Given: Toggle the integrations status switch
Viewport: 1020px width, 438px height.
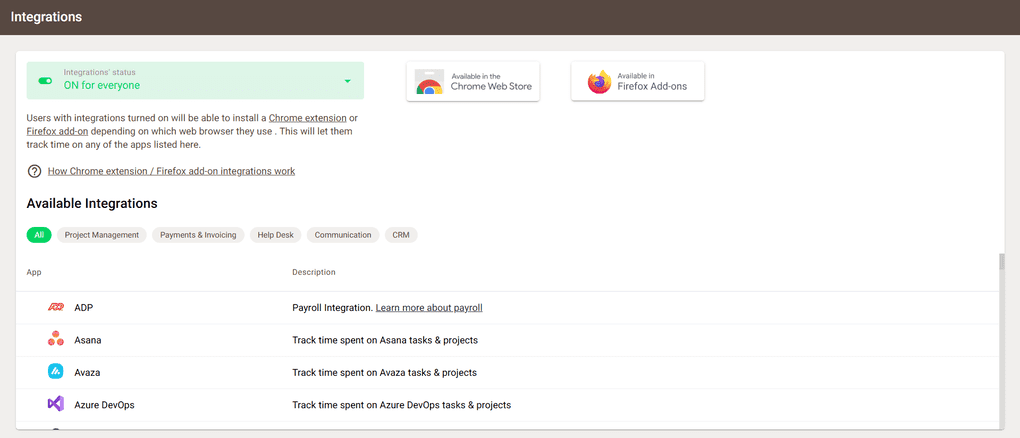Looking at the screenshot, I should 45,81.
